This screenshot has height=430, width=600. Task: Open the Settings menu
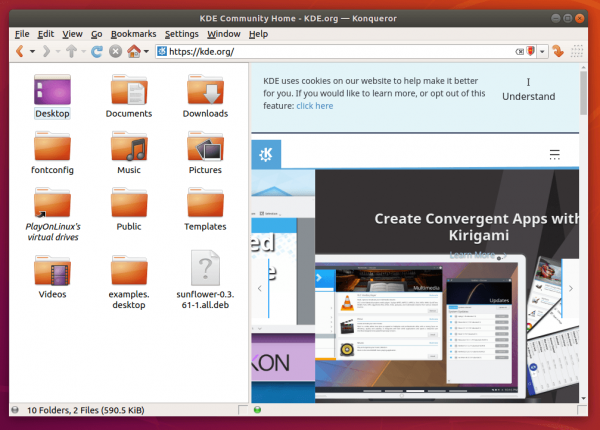(x=181, y=34)
